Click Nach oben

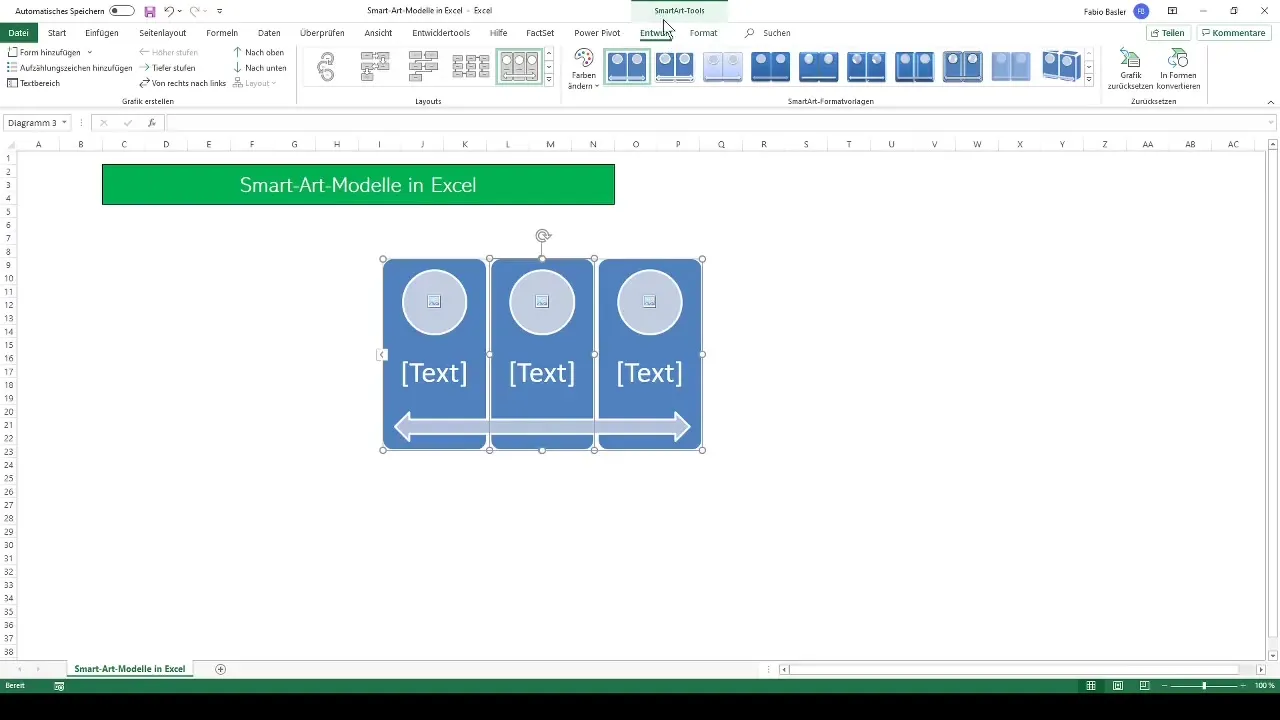click(x=258, y=52)
